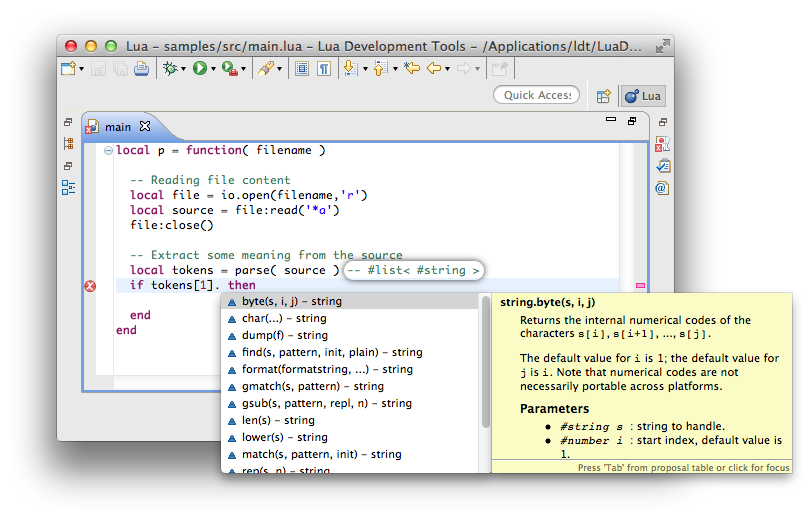Click the Search flashlight icon
This screenshot has height=520, width=806.
[266, 68]
